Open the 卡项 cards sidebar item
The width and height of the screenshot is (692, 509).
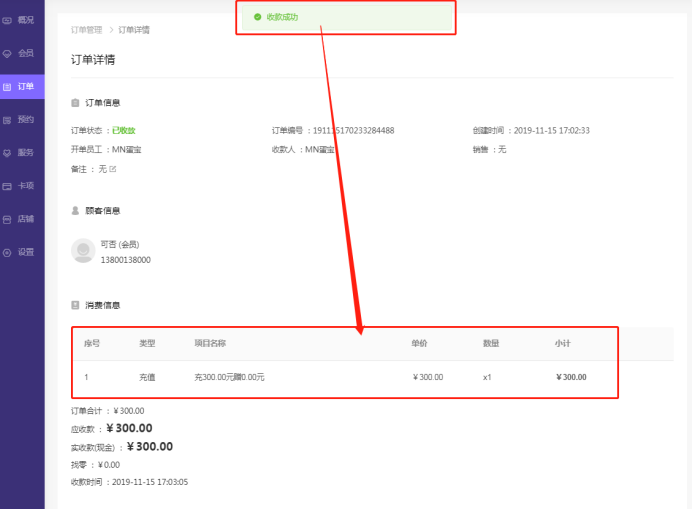click(x=22, y=186)
